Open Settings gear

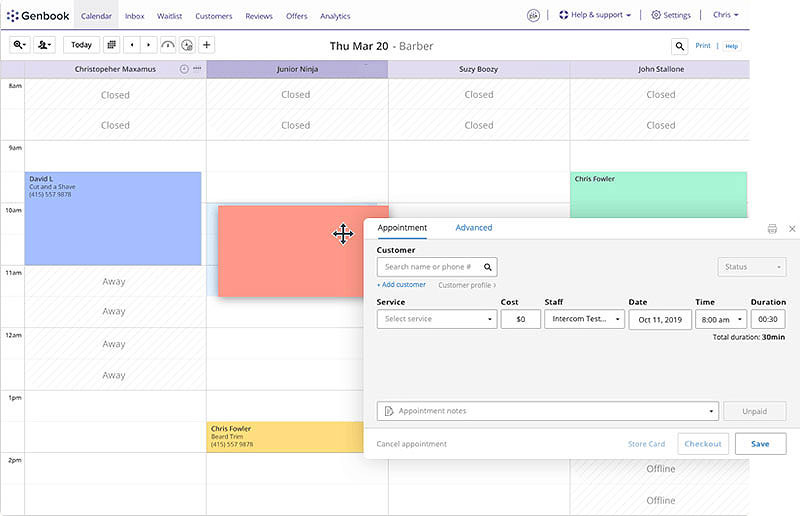click(x=671, y=15)
